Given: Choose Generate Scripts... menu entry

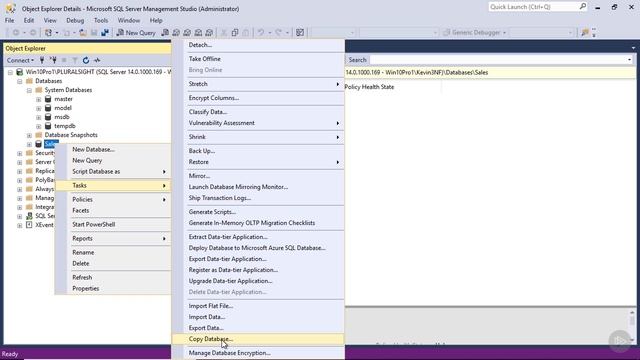Looking at the screenshot, I should point(258,212).
